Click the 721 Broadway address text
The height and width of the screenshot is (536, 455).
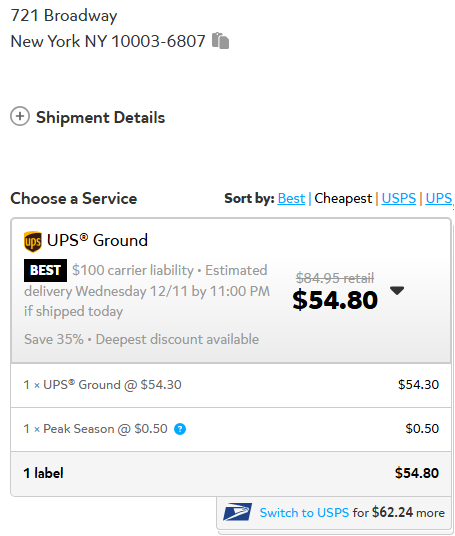[64, 16]
